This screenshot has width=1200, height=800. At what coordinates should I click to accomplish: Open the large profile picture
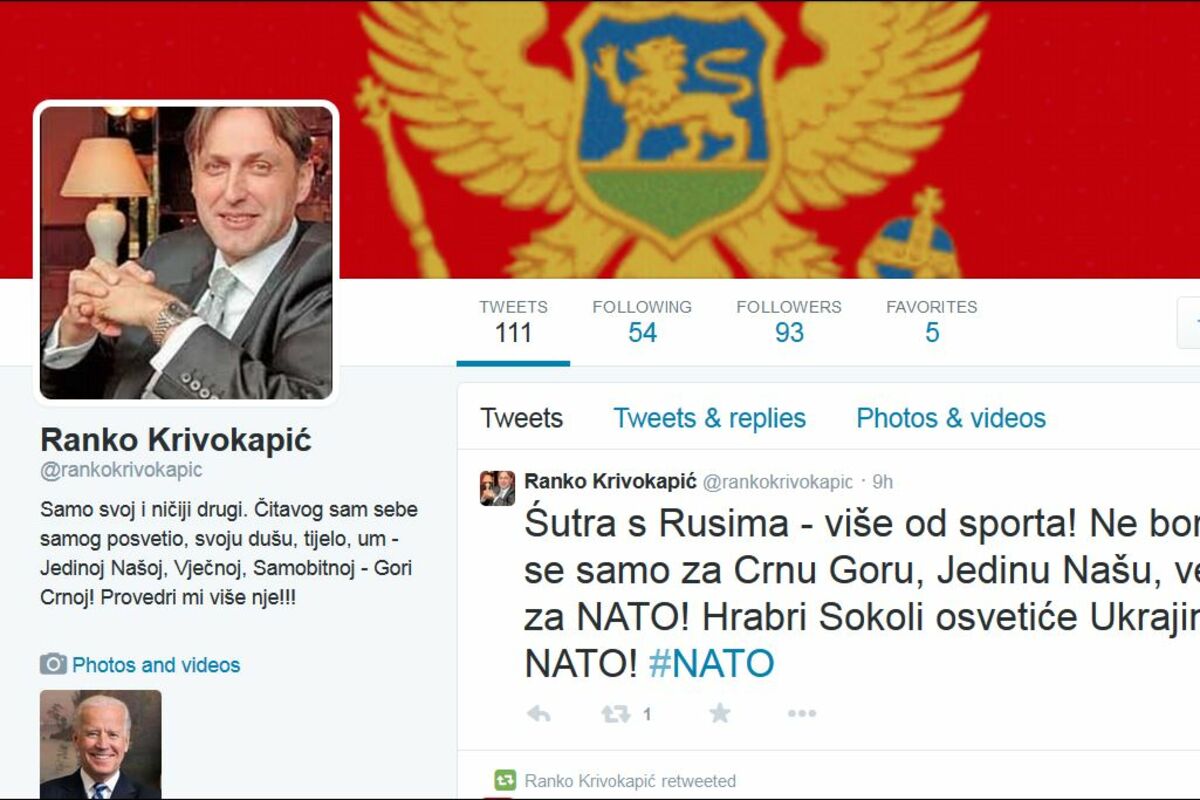[x=186, y=253]
